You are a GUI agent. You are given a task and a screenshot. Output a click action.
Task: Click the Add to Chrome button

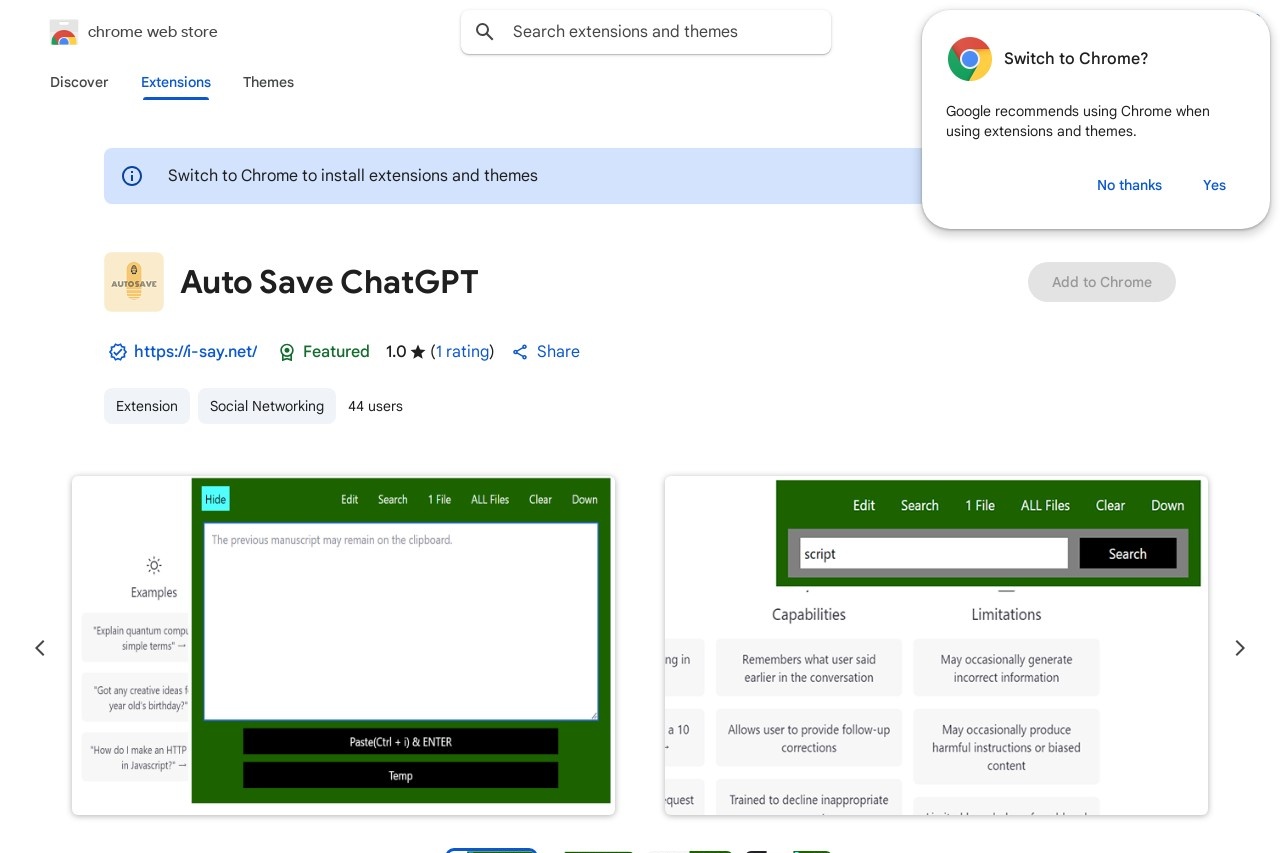tap(1102, 282)
